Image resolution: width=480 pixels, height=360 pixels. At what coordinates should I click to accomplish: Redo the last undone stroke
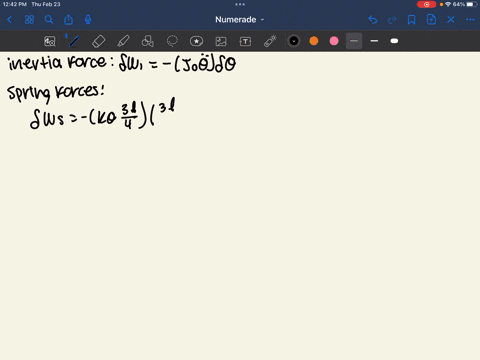click(392, 20)
